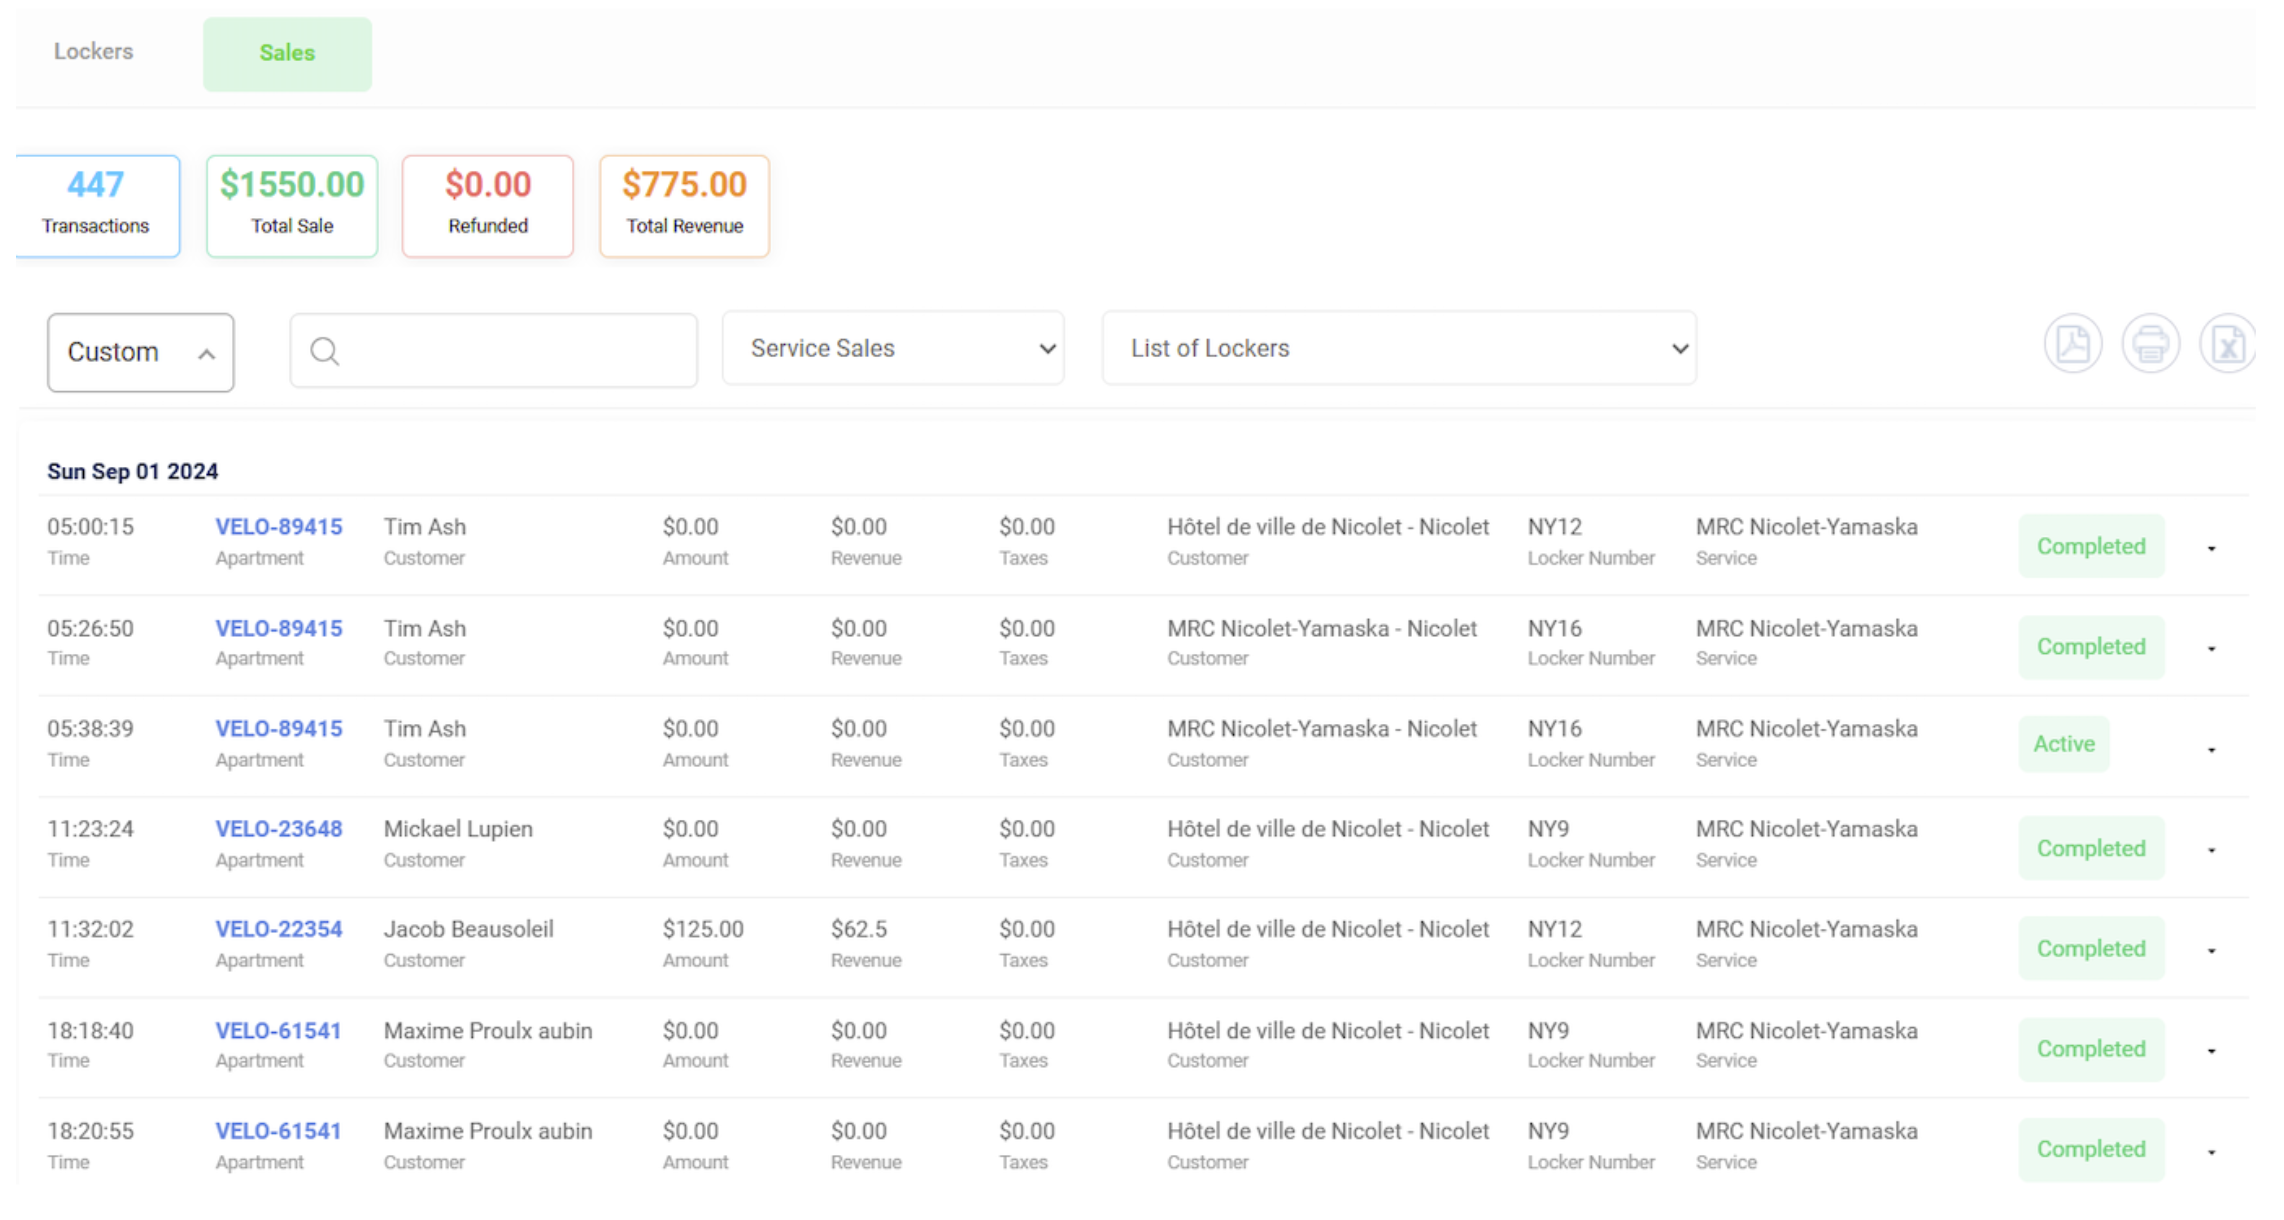
Task: Click Hôtel de ville de Nicolet at 05:00:15
Action: tap(1328, 527)
